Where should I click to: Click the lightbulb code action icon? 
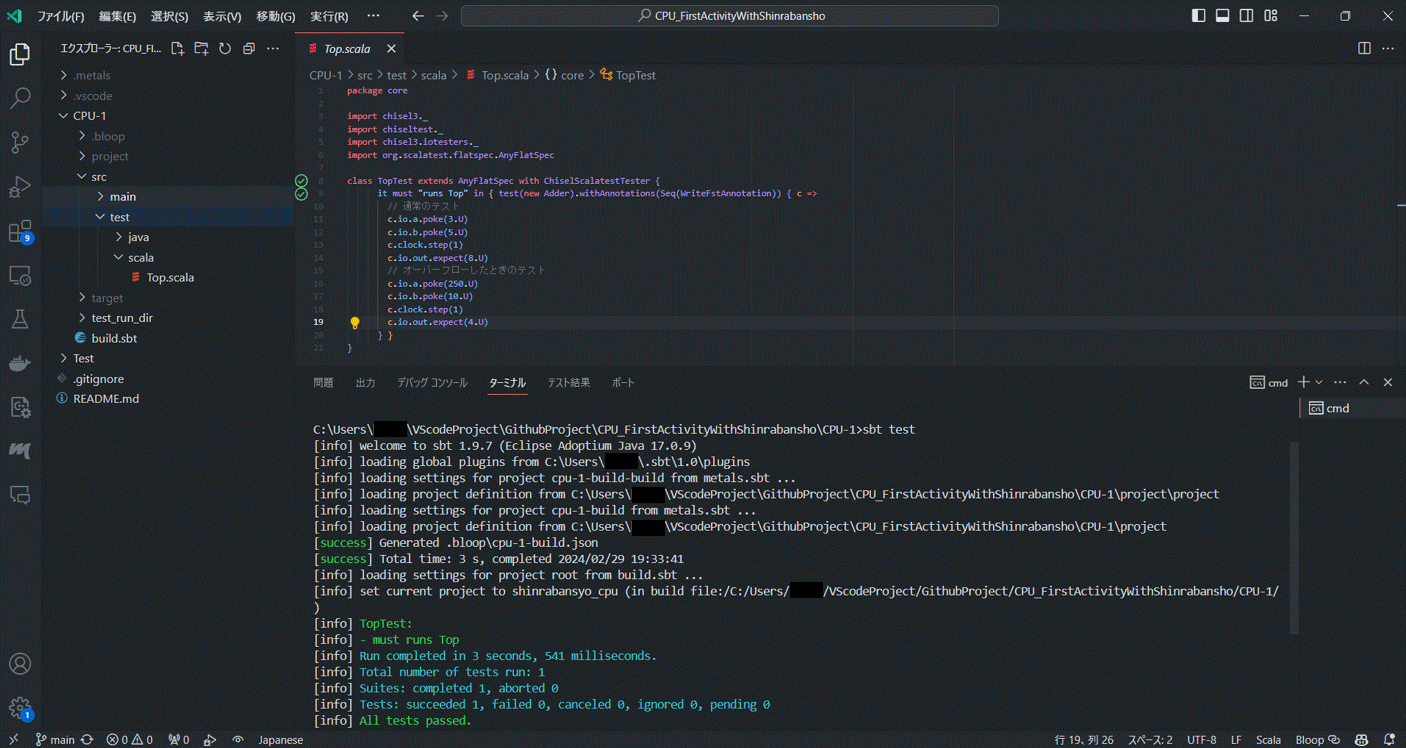pyautogui.click(x=354, y=323)
